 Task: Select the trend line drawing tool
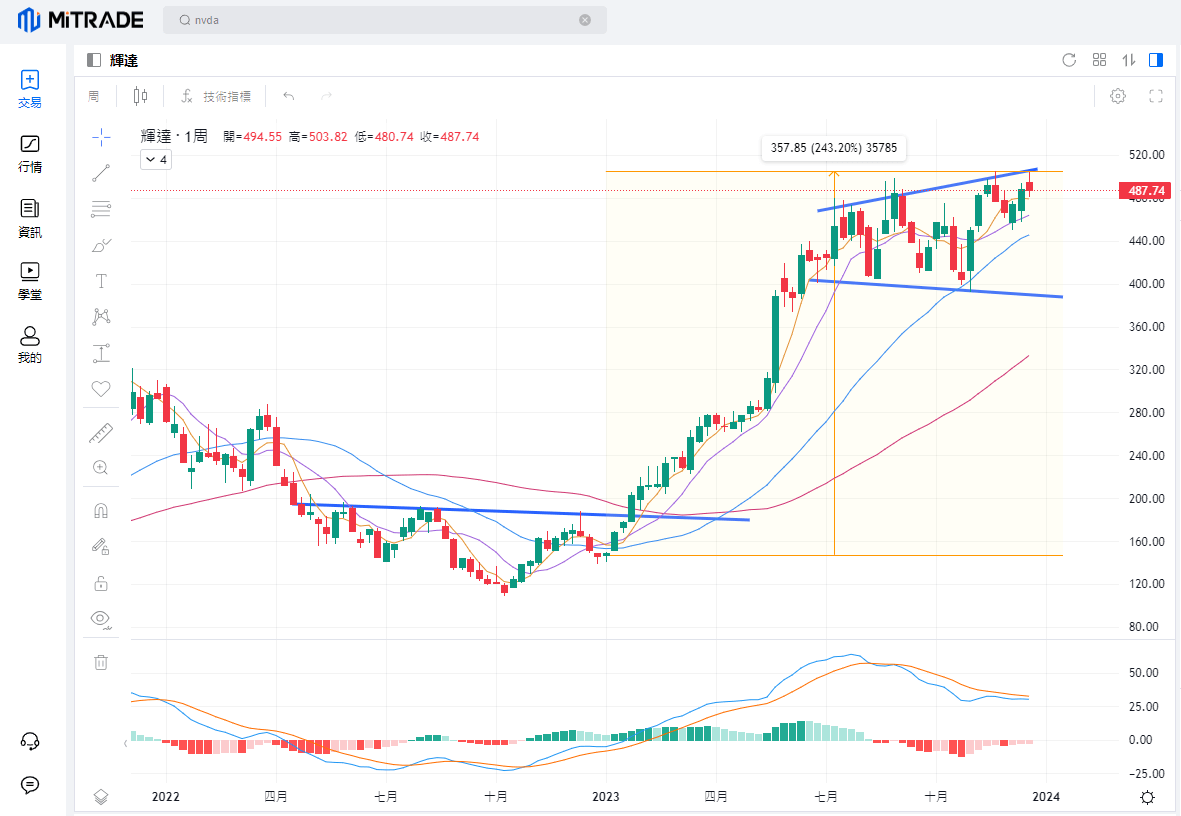(101, 173)
